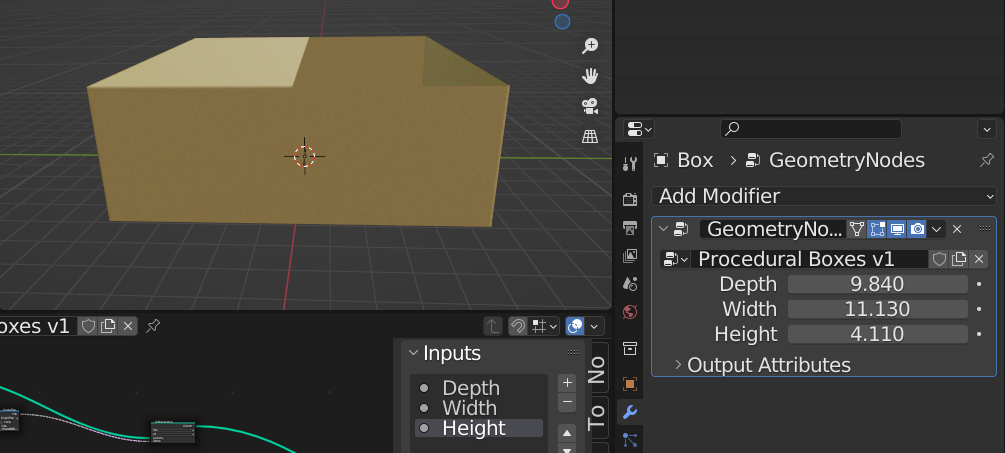The width and height of the screenshot is (1005, 453).
Task: Toggle the Properties editor pin icon
Action: point(986,160)
